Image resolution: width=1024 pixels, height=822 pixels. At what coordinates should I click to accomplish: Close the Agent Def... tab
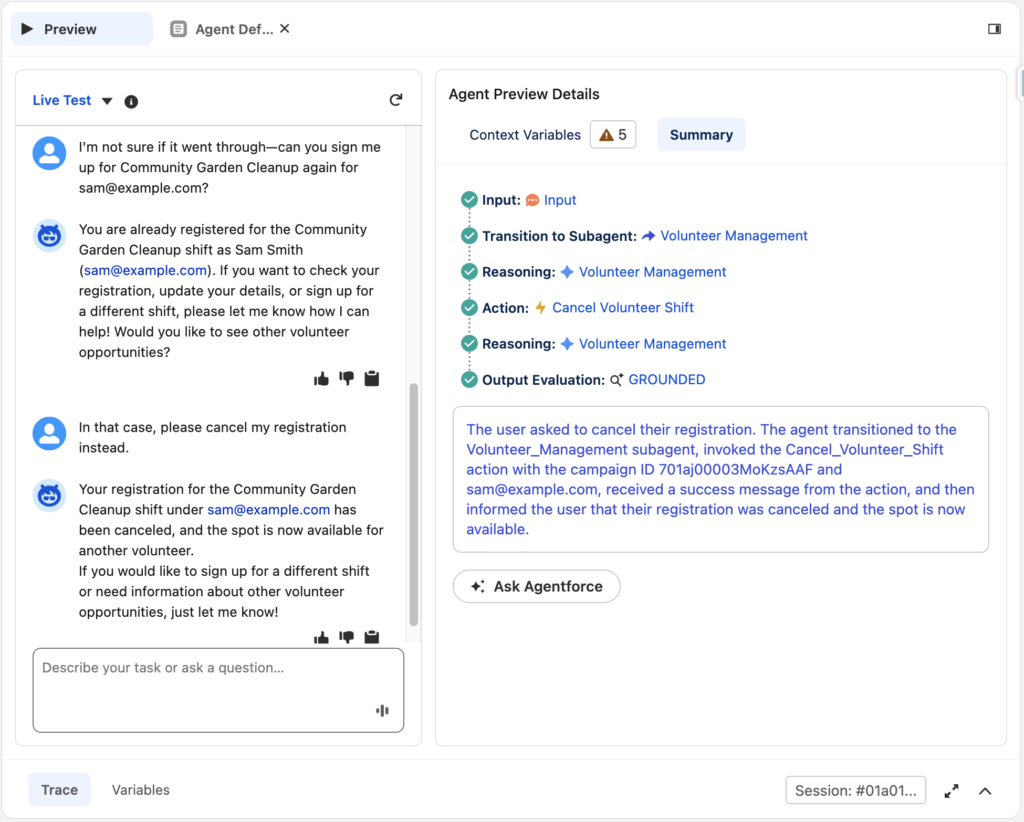pos(285,29)
